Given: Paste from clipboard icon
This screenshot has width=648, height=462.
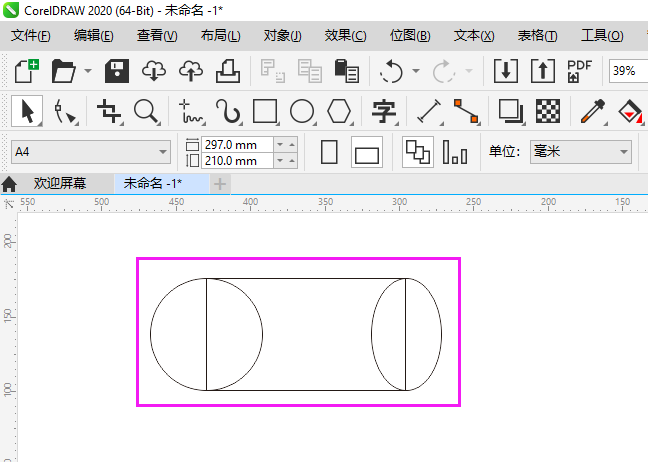Looking at the screenshot, I should 346,71.
